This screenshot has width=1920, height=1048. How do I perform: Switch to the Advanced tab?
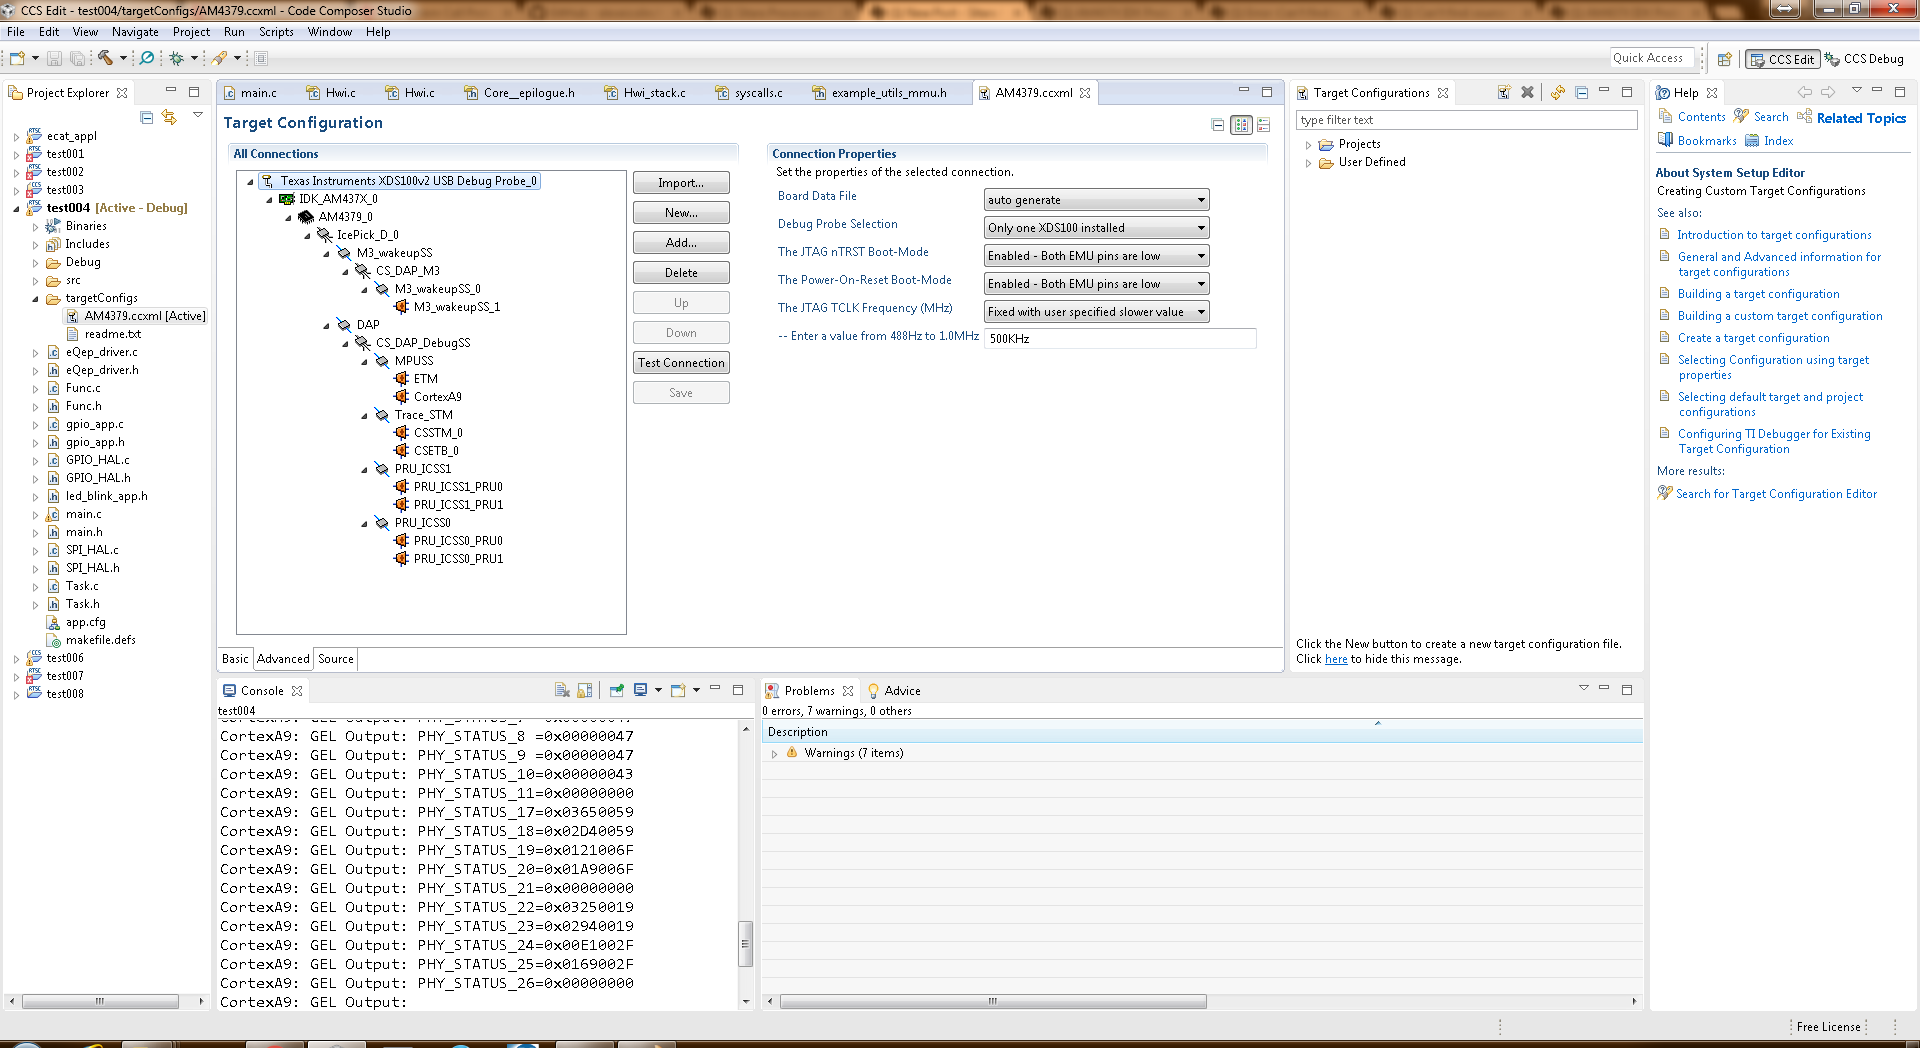[x=283, y=659]
